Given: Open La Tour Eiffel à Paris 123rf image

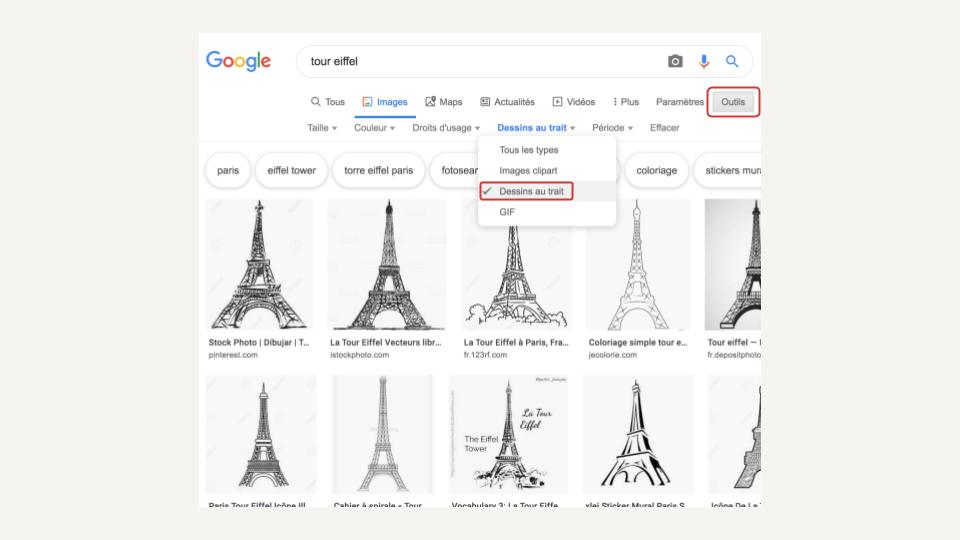Looking at the screenshot, I should point(516,277).
